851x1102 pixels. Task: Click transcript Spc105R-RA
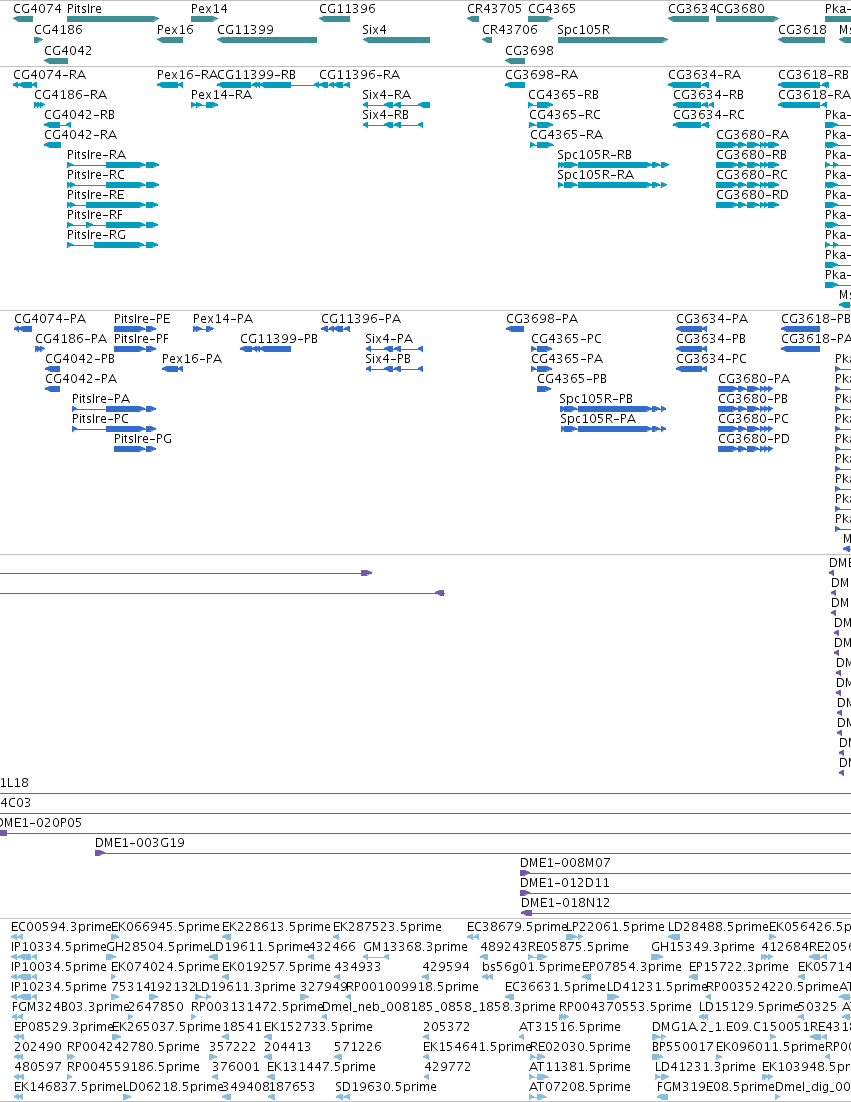click(x=595, y=174)
